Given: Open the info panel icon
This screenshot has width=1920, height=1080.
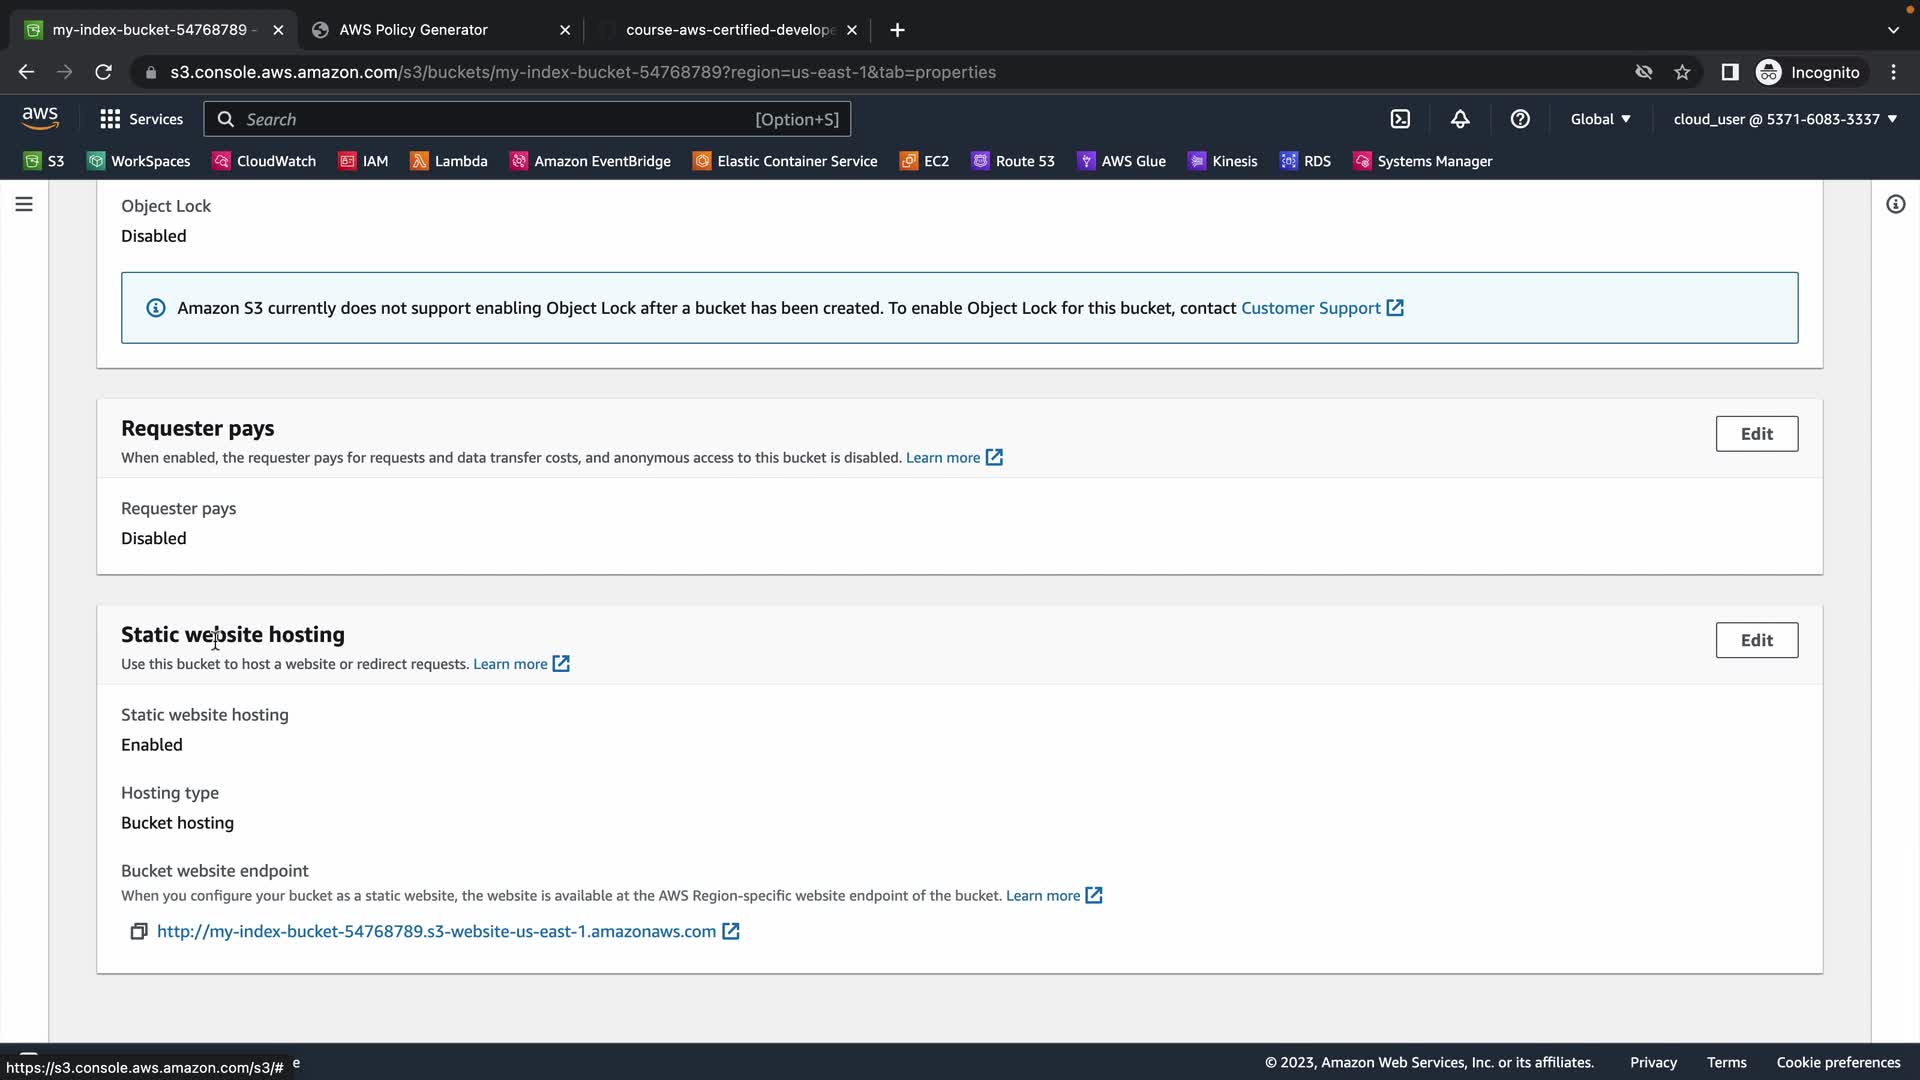Looking at the screenshot, I should click(1895, 204).
